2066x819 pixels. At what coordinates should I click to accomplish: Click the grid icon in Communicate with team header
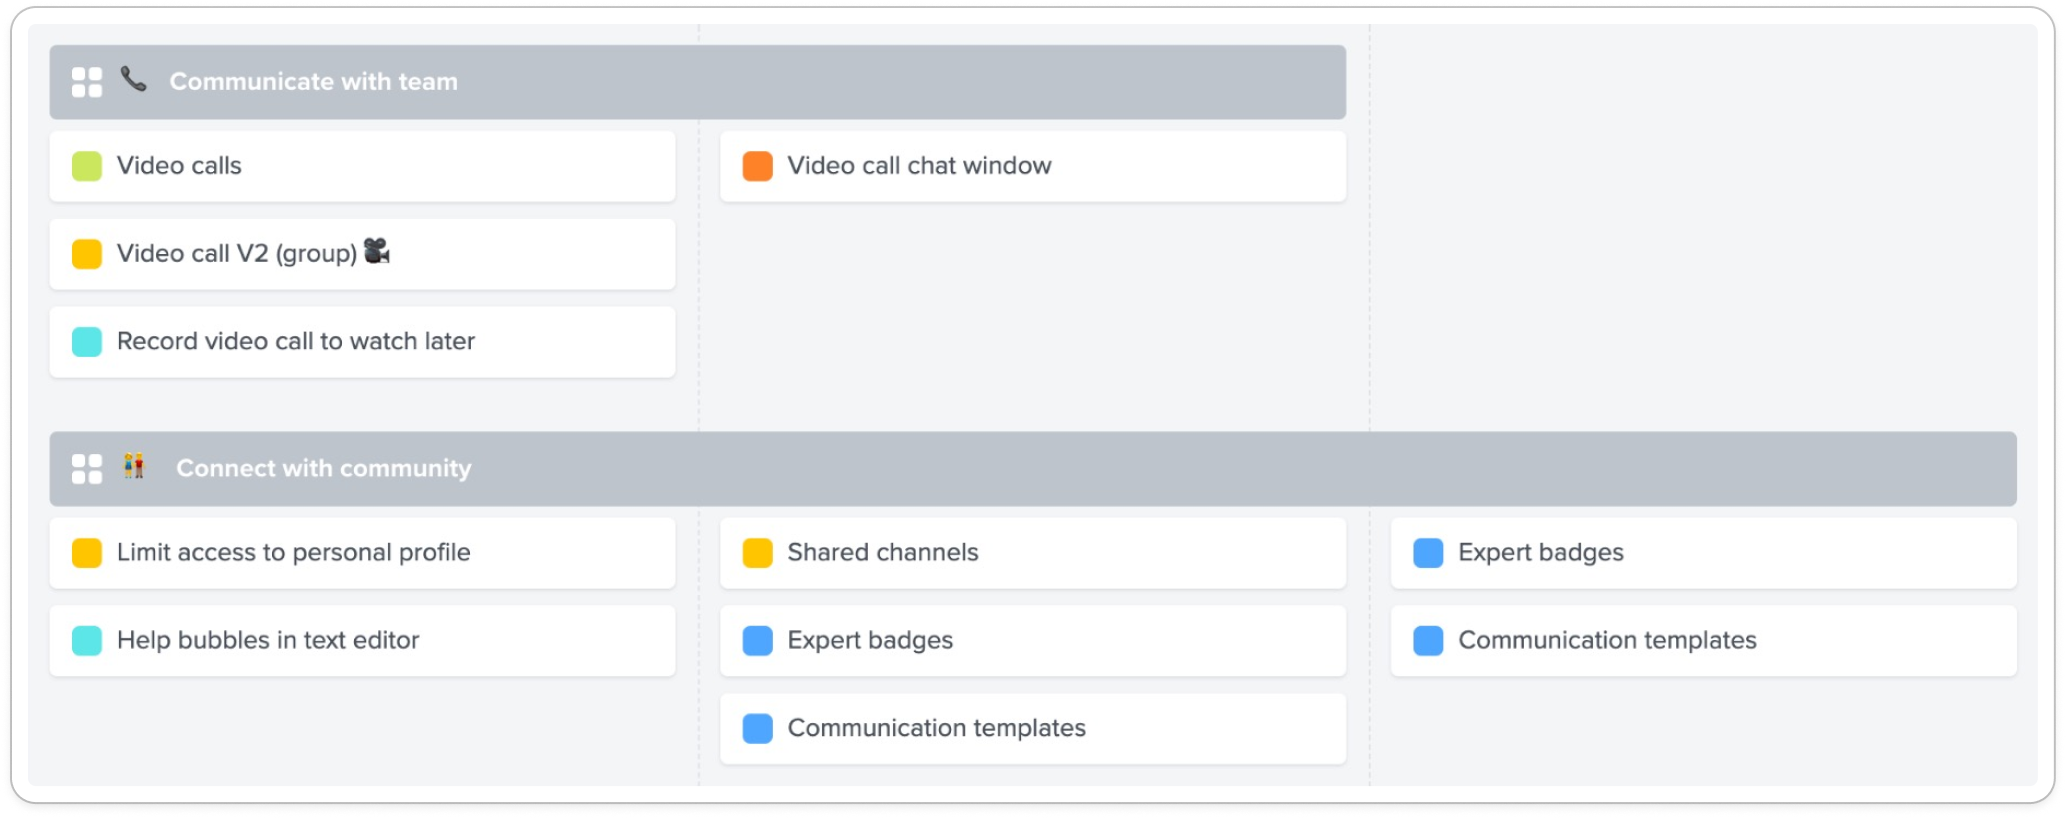point(87,82)
